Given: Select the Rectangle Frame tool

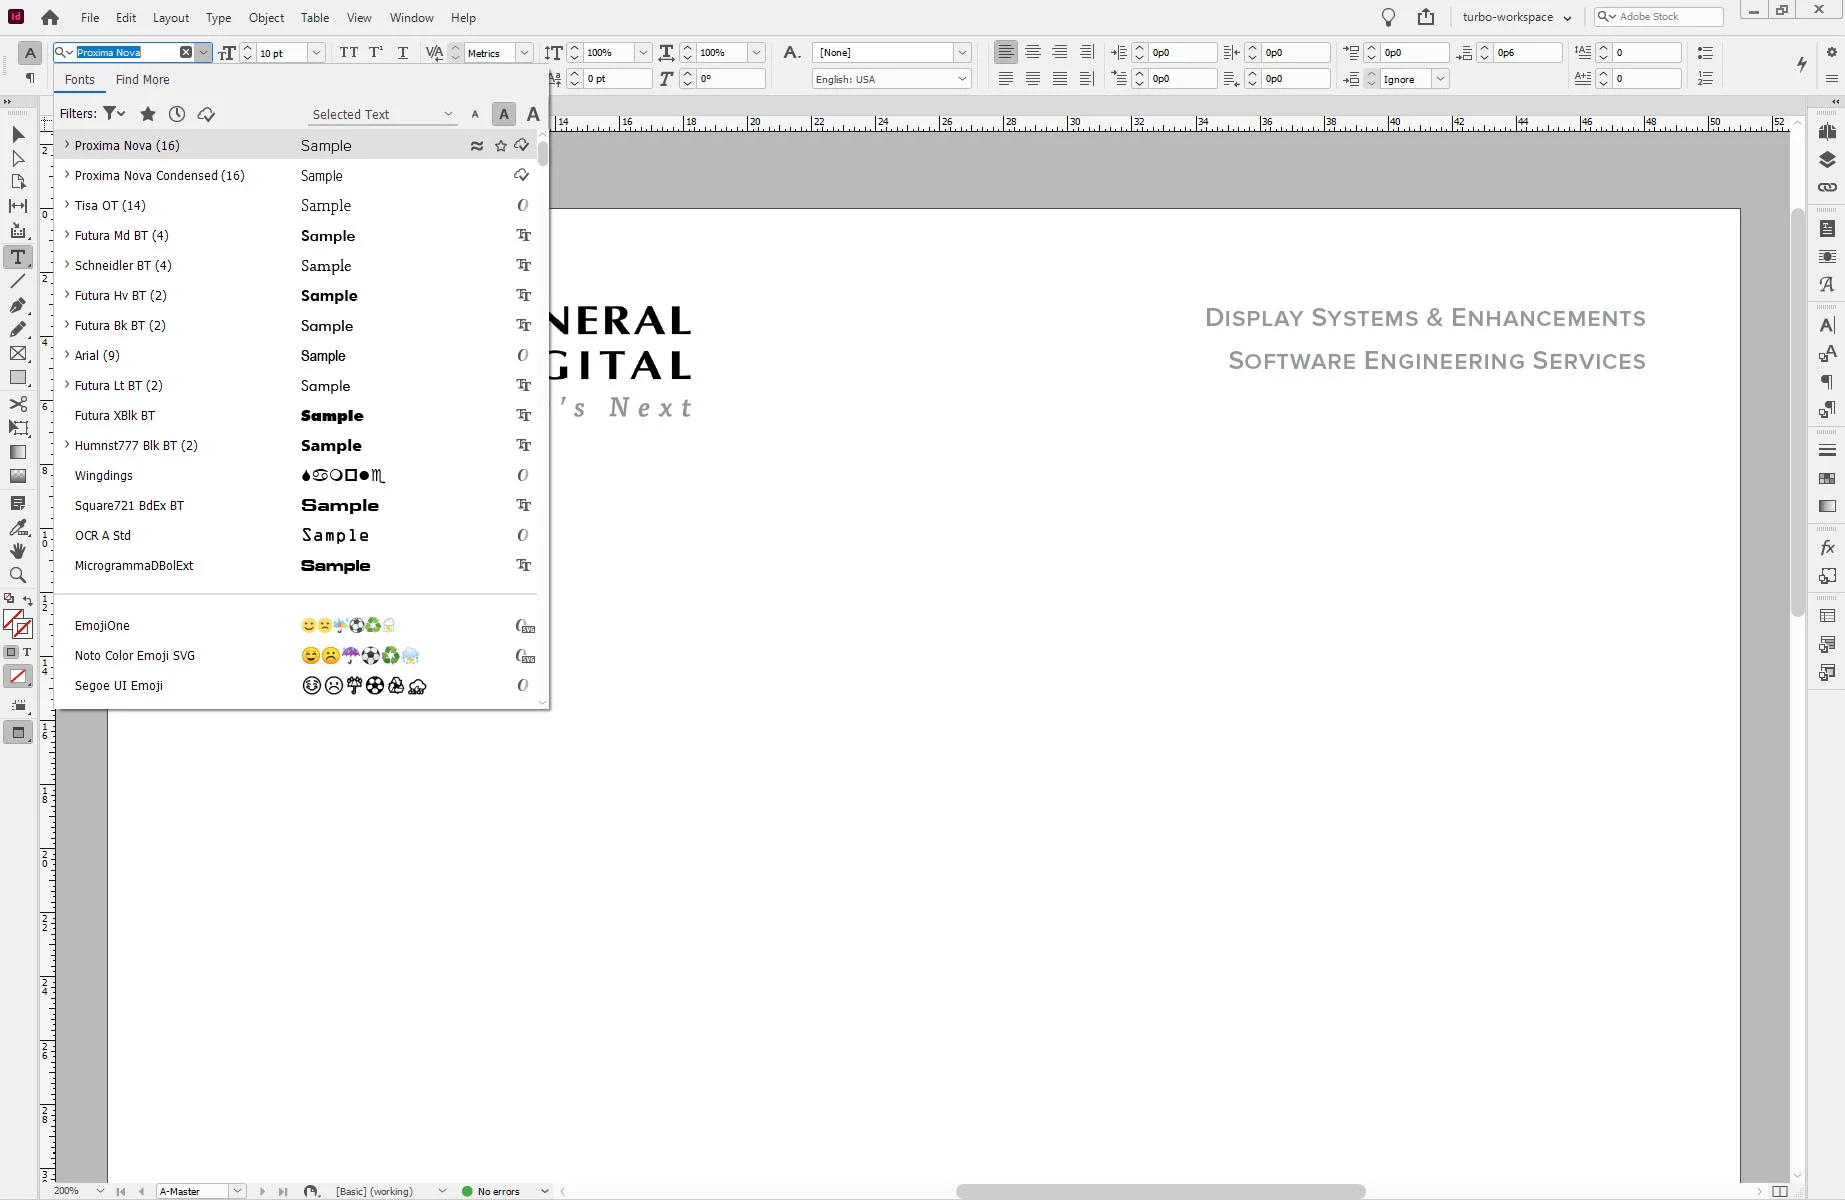Looking at the screenshot, I should [18, 353].
